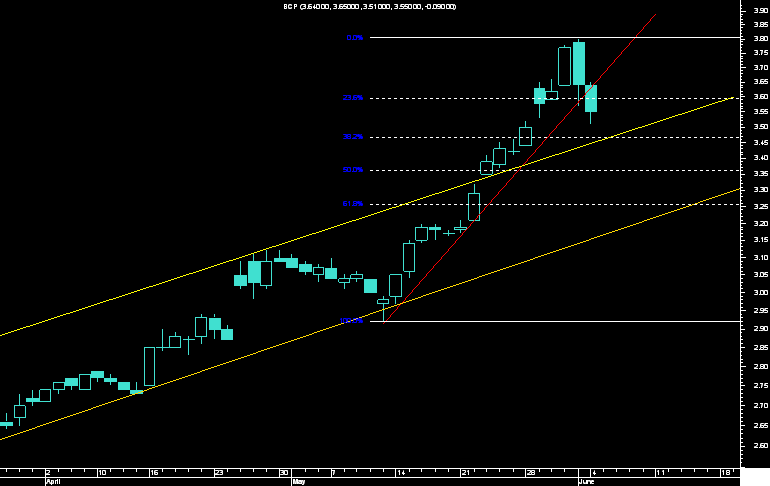
Task: Click the 3.30 price axis label
Action: point(761,190)
